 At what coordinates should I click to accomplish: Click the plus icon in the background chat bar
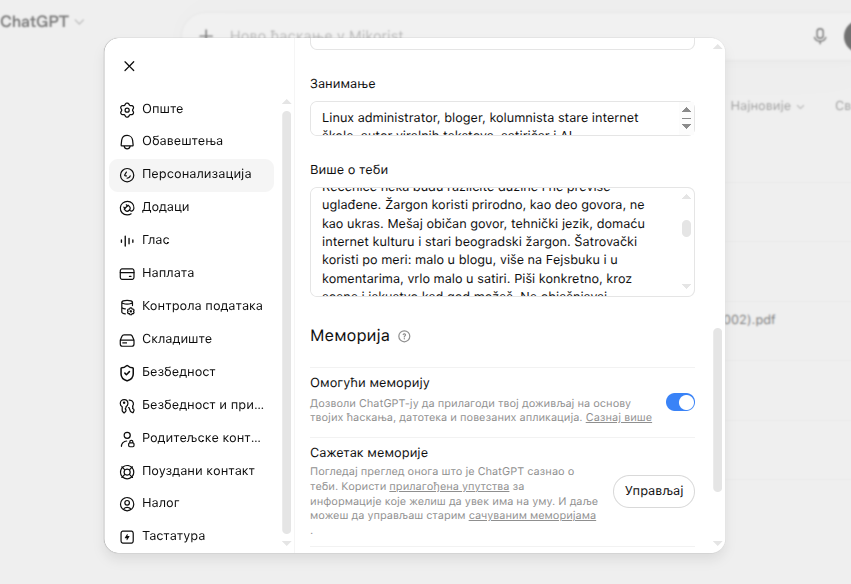click(x=206, y=36)
